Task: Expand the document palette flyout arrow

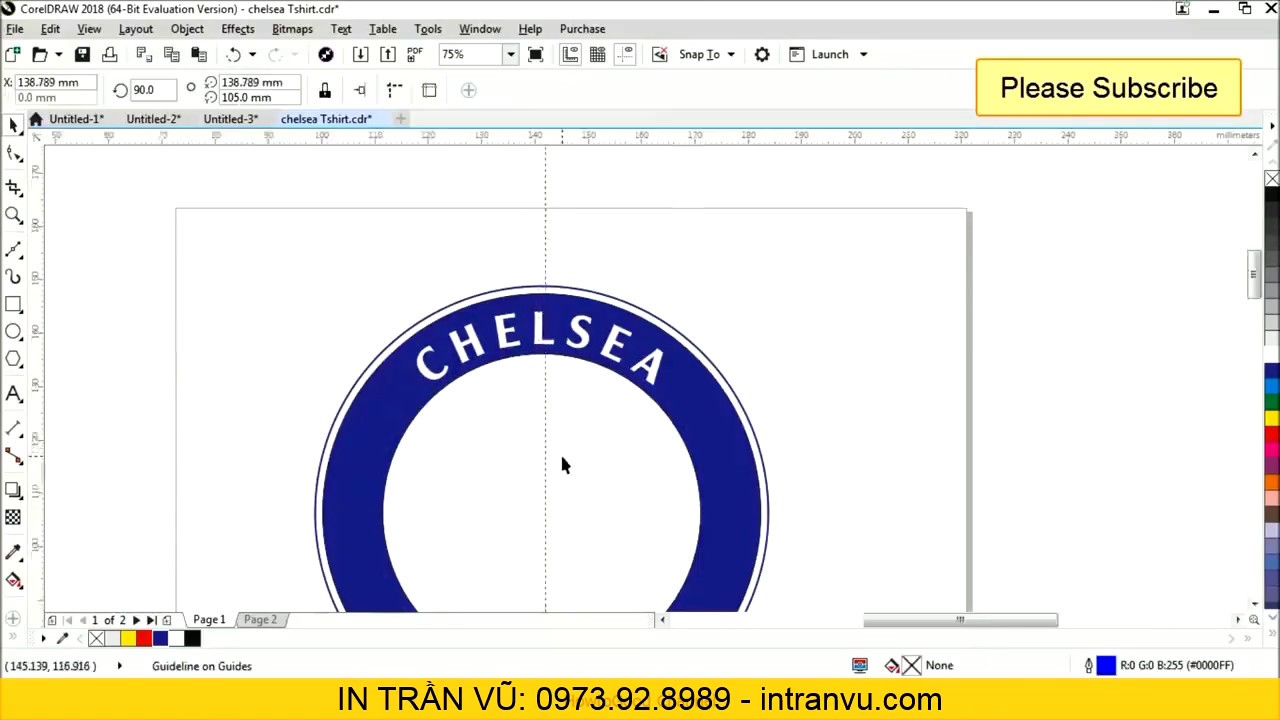Action: (43, 638)
